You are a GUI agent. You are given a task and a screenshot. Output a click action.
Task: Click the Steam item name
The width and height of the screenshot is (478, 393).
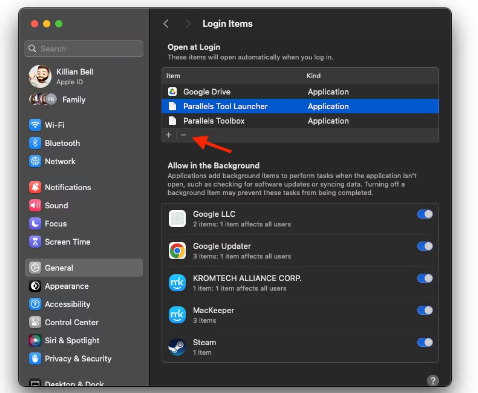point(205,342)
